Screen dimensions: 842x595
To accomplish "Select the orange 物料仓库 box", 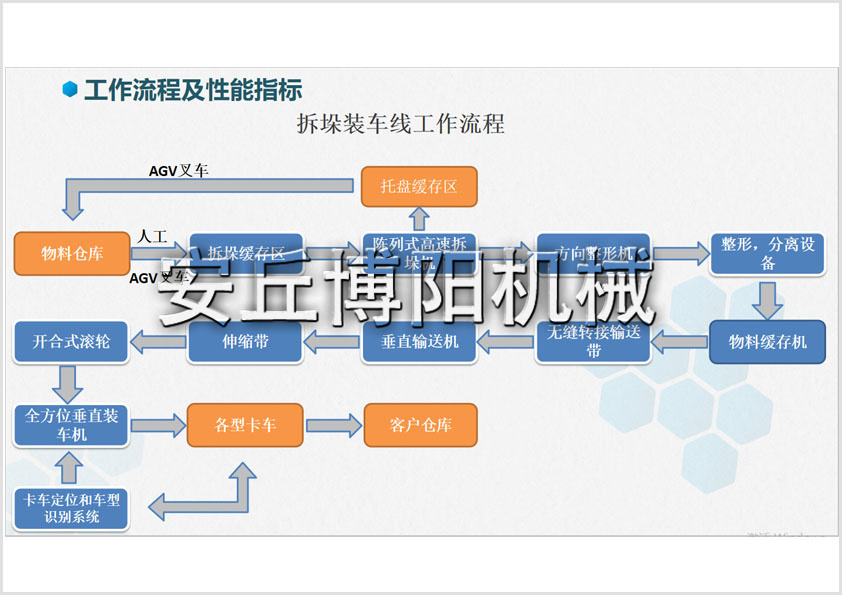I will tap(72, 253).
